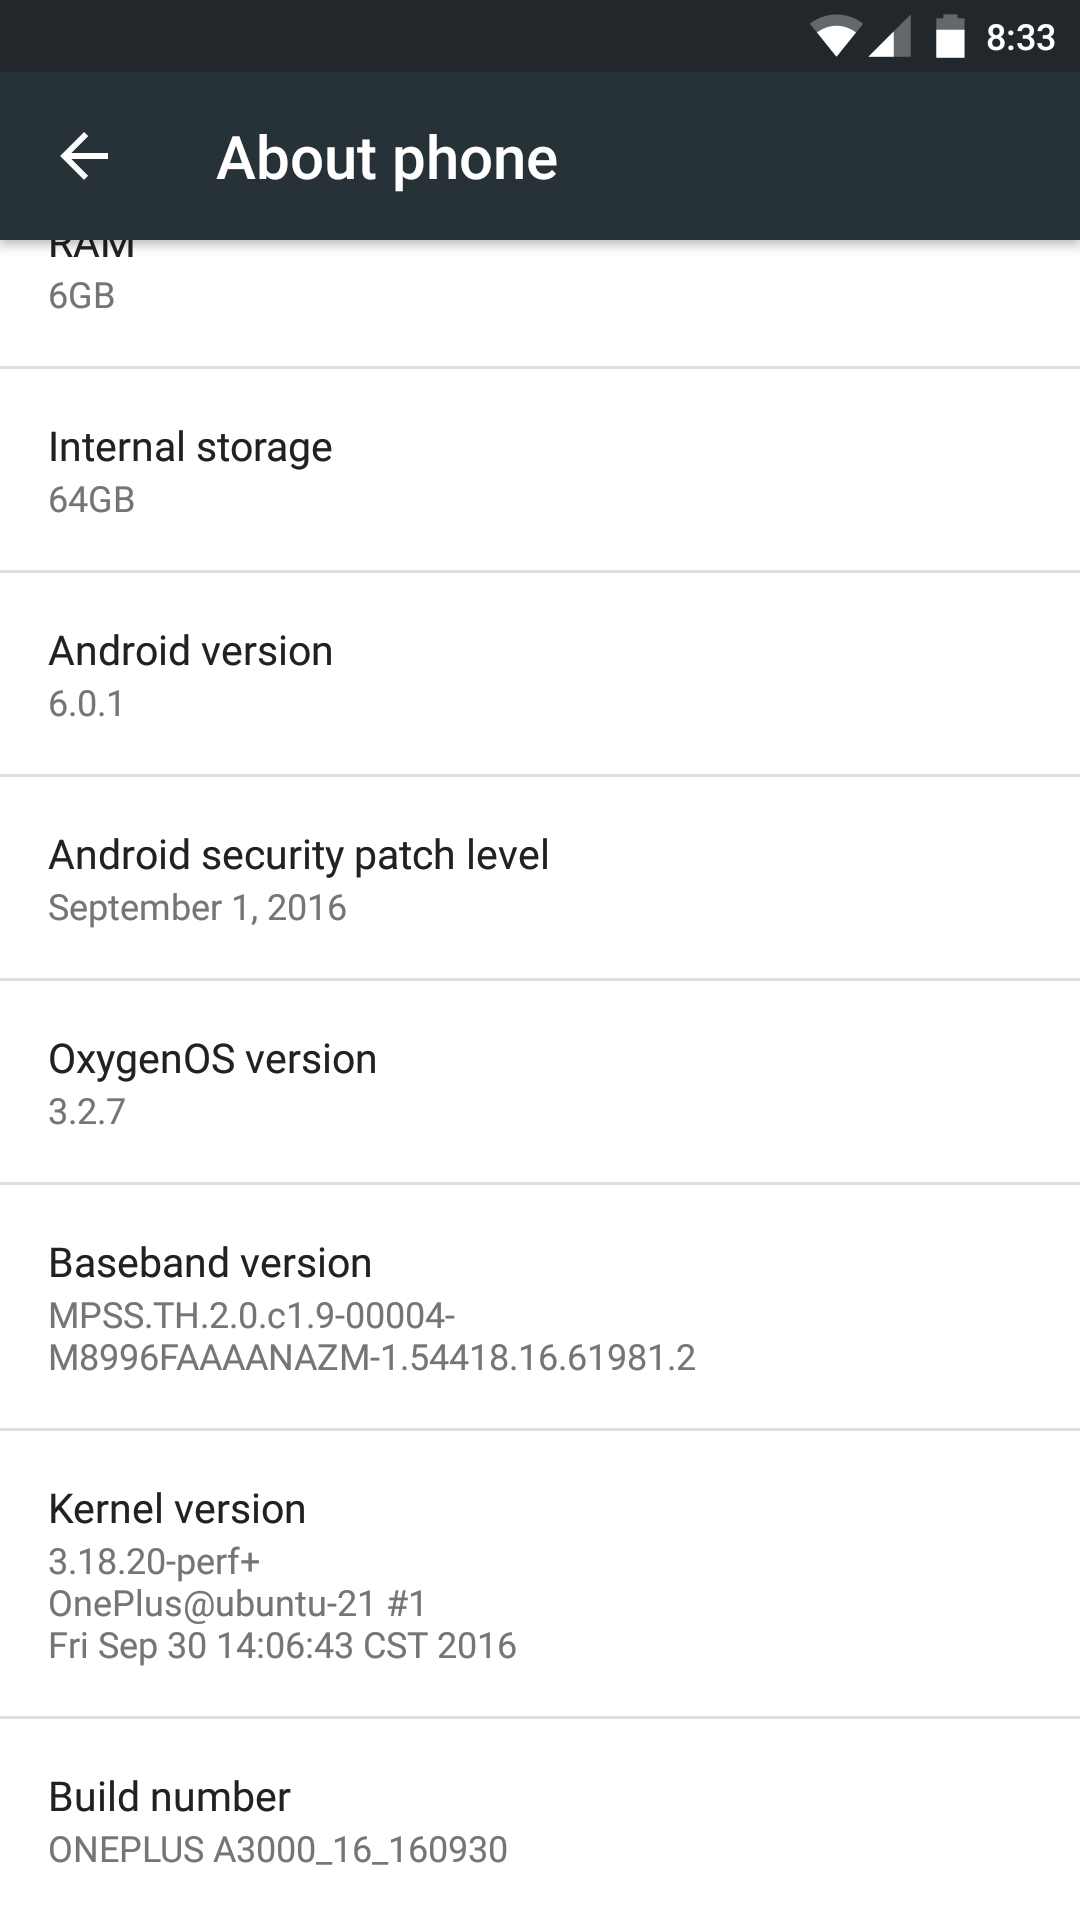This screenshot has height=1920, width=1080.
Task: Open the Kernel version entry
Action: [x=540, y=1574]
